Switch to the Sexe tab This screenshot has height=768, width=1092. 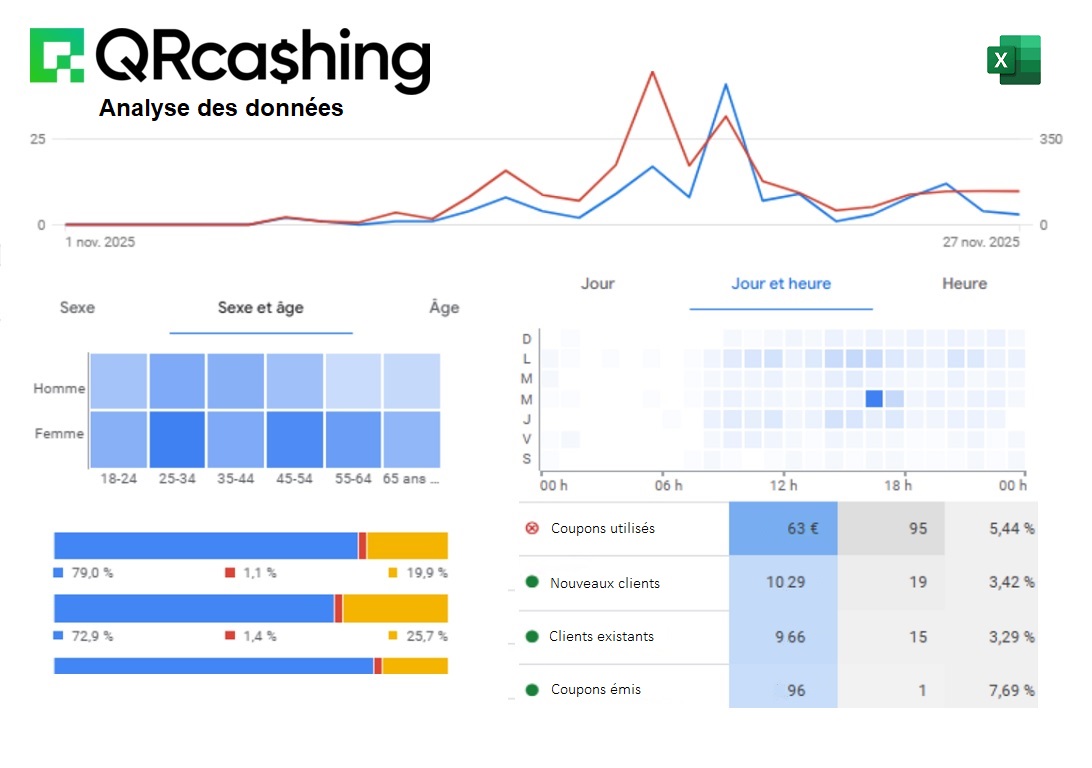[77, 308]
